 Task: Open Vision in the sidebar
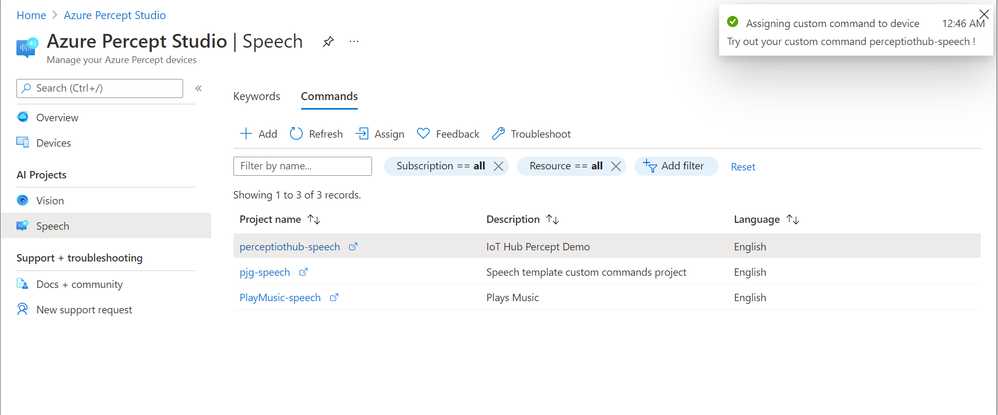50,201
